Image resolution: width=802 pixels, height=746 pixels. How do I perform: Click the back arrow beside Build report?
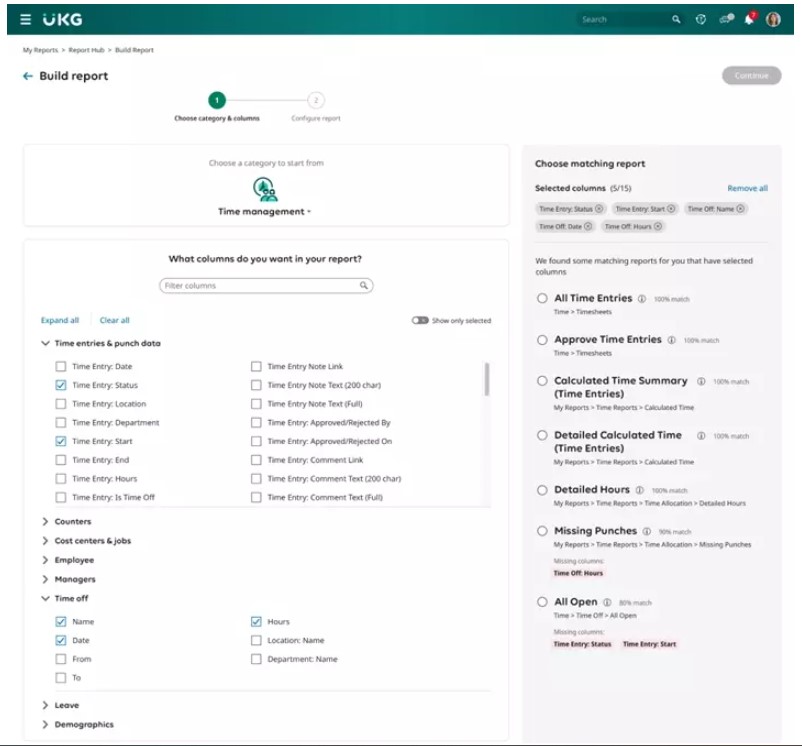[28, 76]
